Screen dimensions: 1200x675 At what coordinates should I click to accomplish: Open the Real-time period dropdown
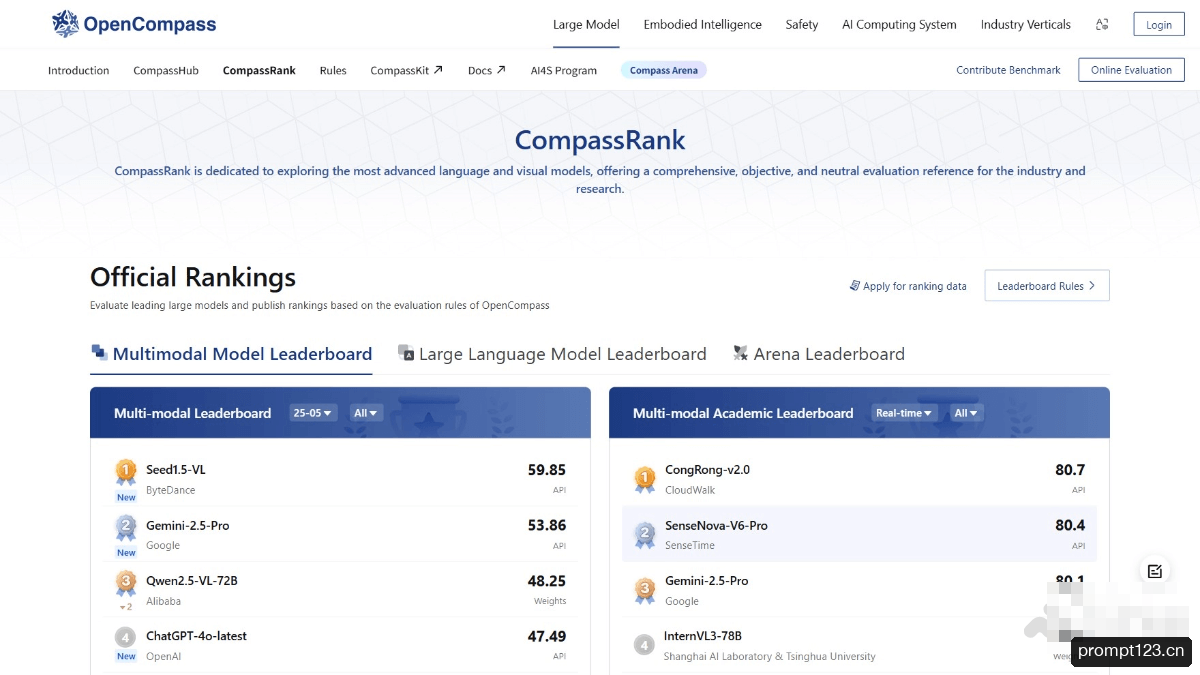[x=905, y=413]
